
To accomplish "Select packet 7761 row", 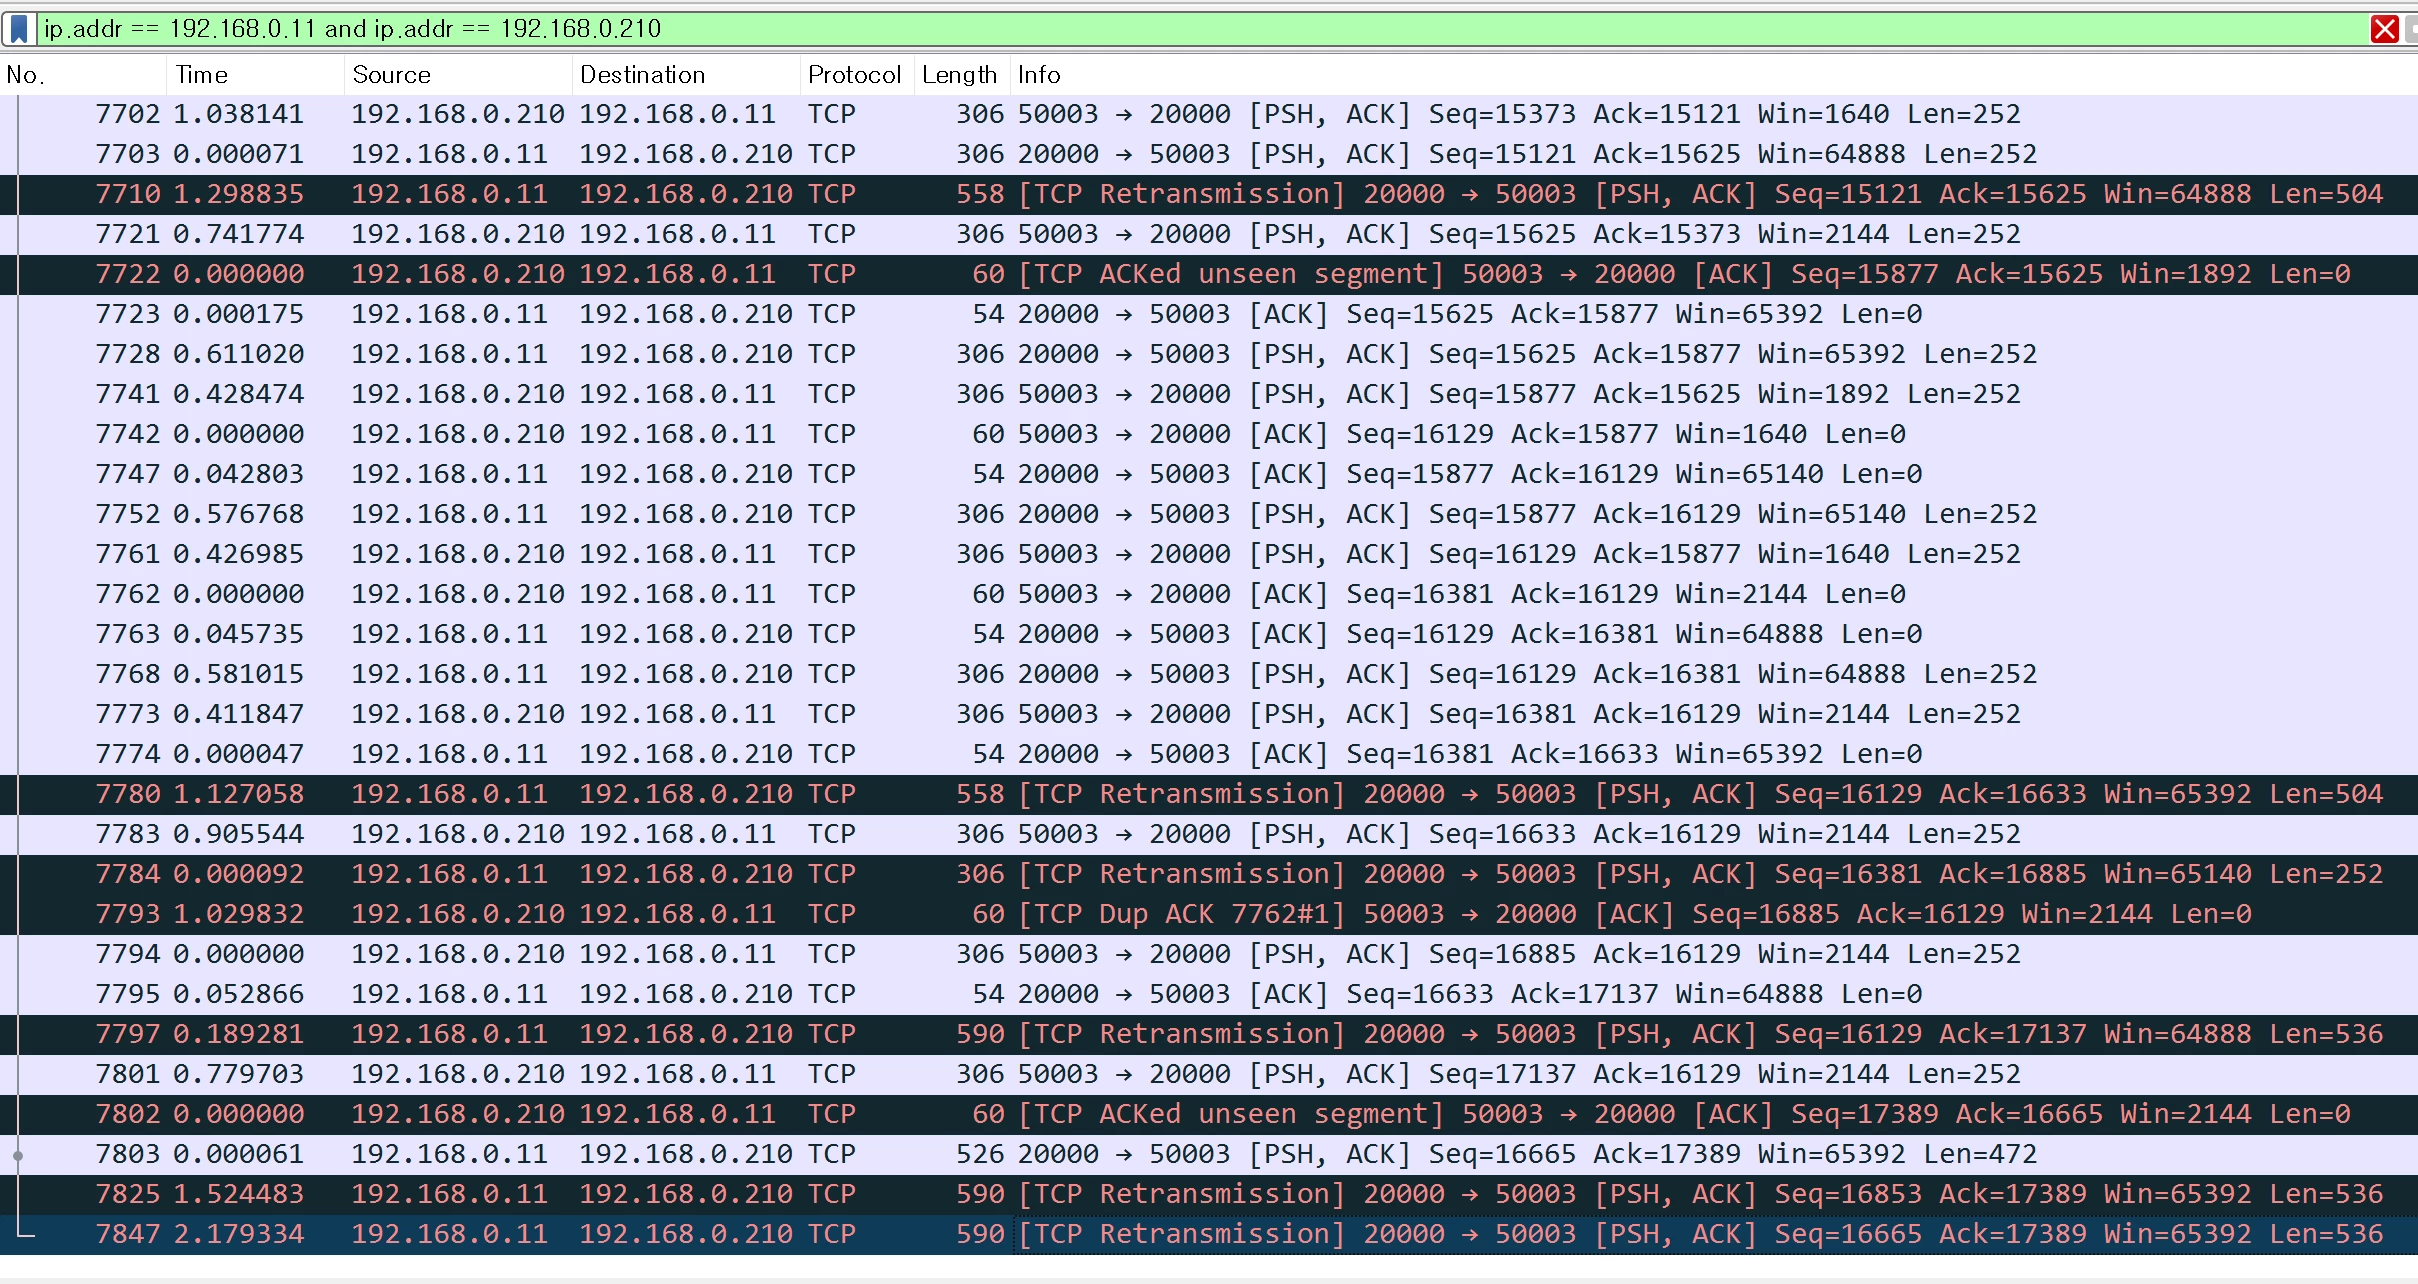I will (x=1209, y=554).
